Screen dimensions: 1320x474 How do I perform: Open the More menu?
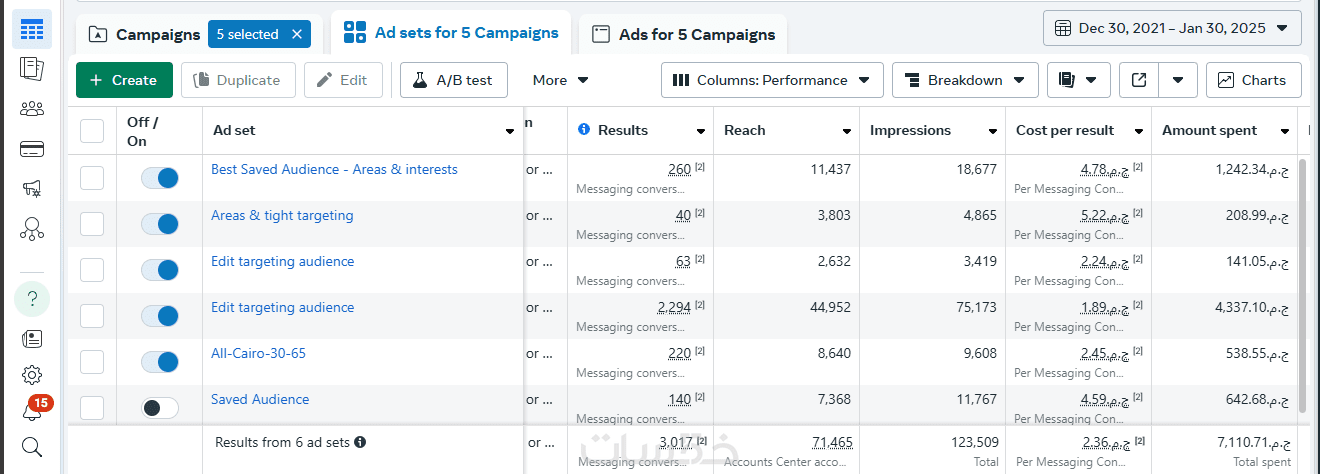point(561,80)
